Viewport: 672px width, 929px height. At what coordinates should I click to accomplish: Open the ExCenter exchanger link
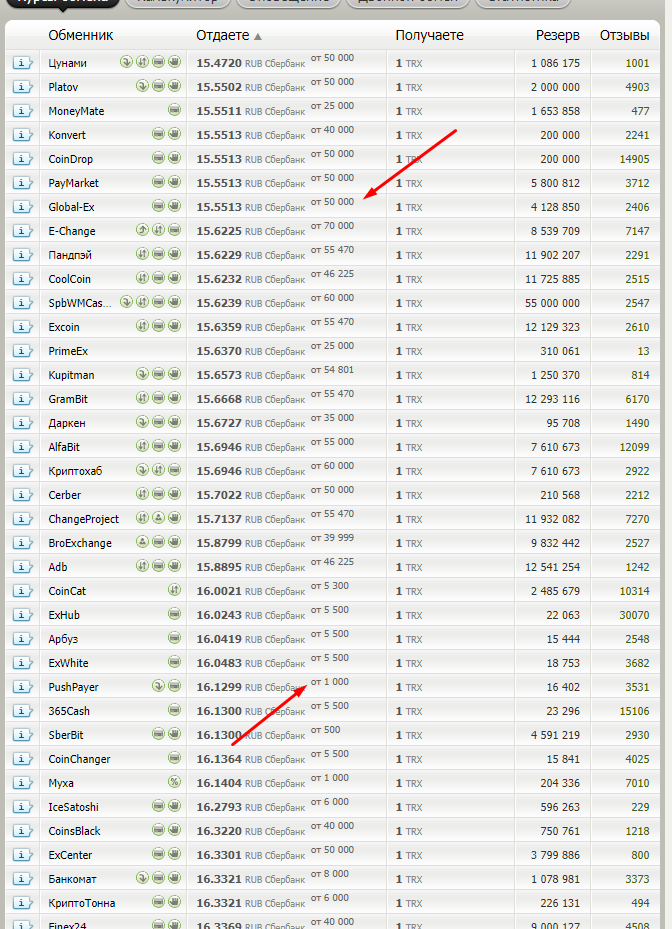[70, 855]
